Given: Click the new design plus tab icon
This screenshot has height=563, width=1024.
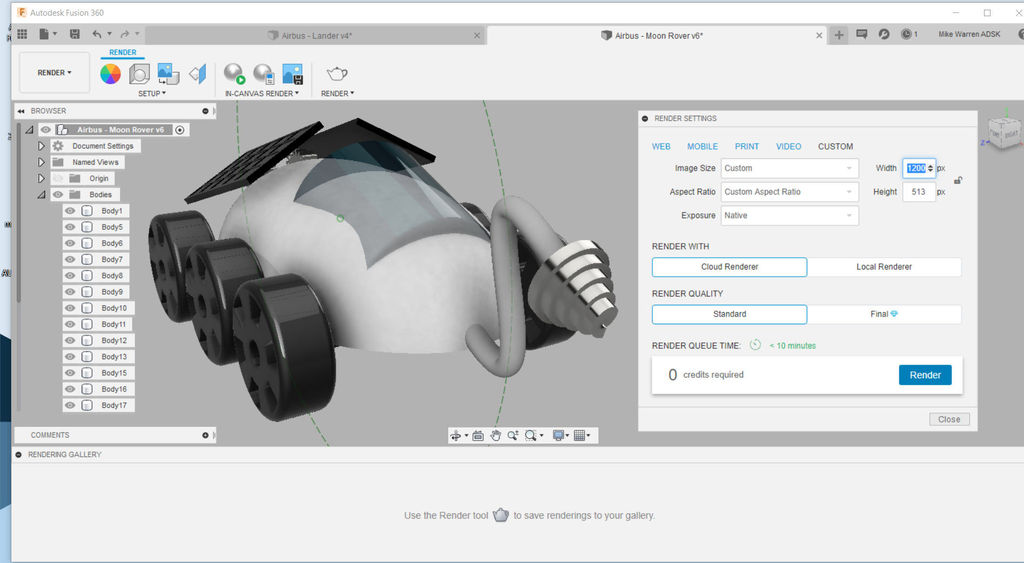Looking at the screenshot, I should (x=839, y=35).
